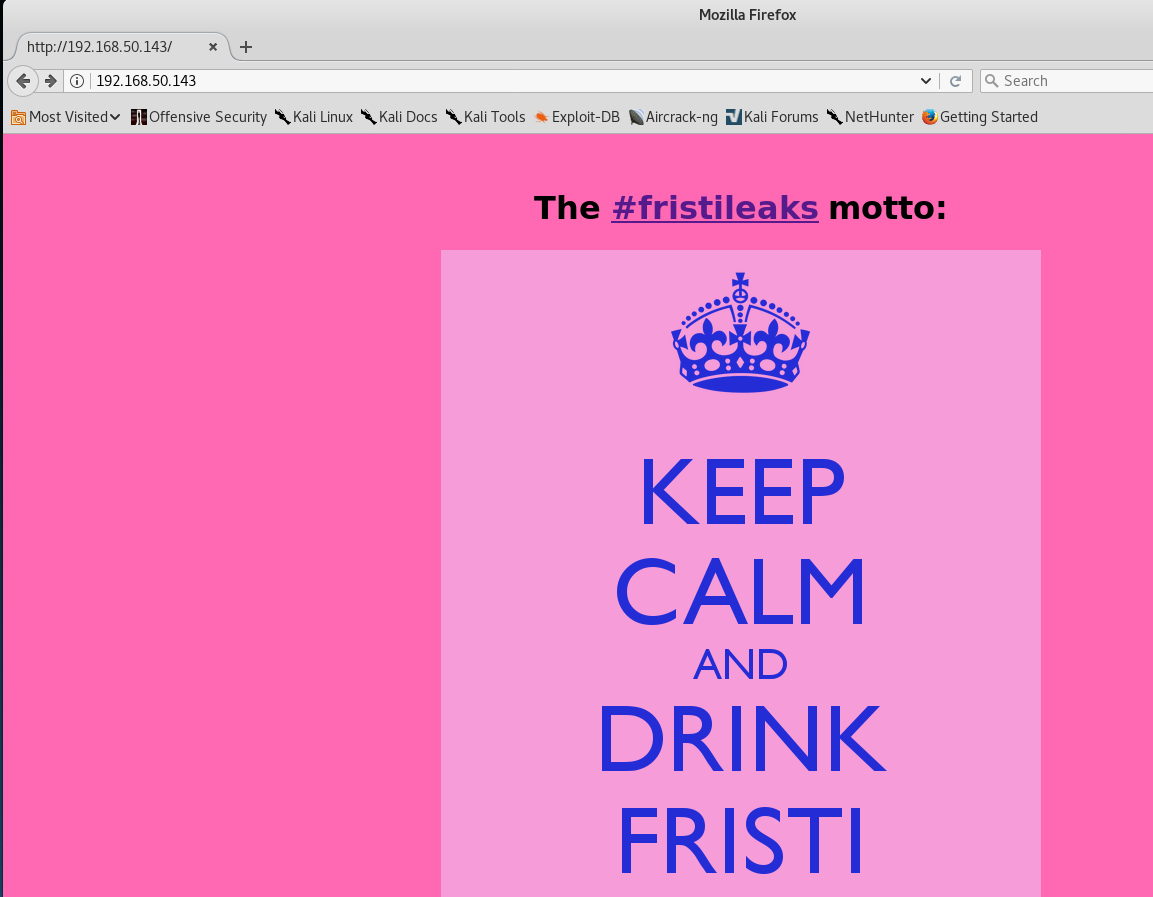Open Aircrack-ng bookmark
This screenshot has height=897, width=1153.
[x=673, y=117]
